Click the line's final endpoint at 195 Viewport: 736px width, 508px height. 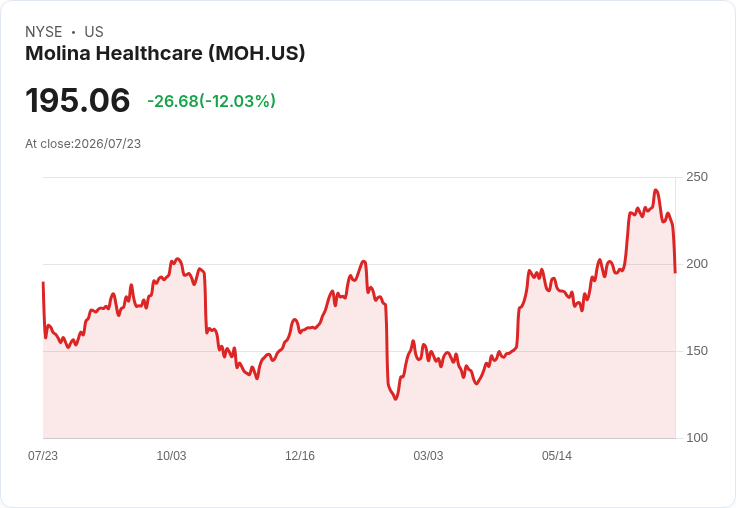675,272
